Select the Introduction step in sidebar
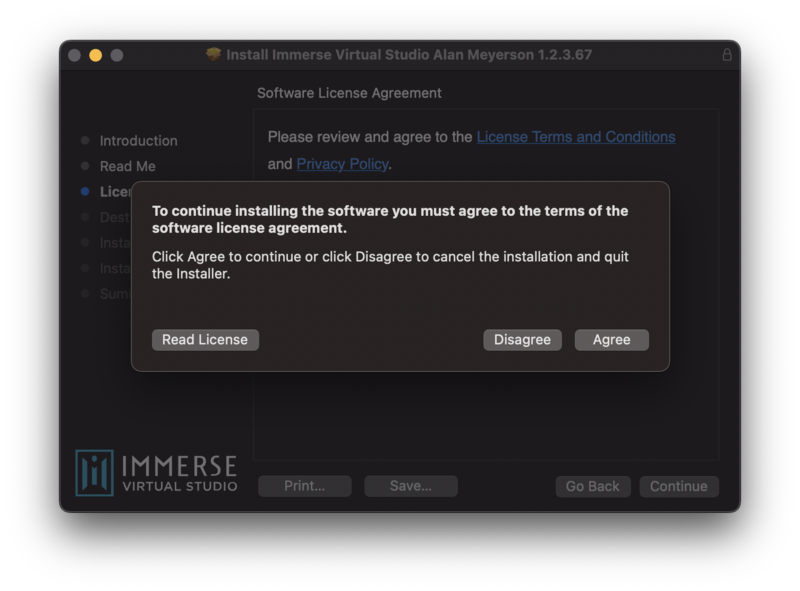The width and height of the screenshot is (800, 591). [x=138, y=141]
